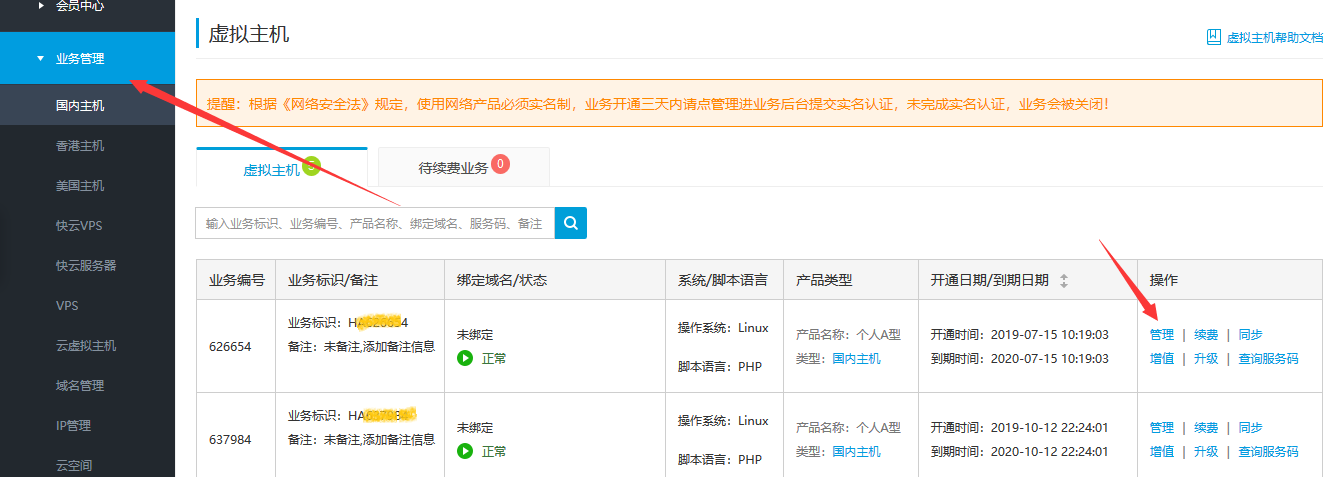
Task: Open the 虚拟主机帮助文档 book icon
Action: point(1213,37)
